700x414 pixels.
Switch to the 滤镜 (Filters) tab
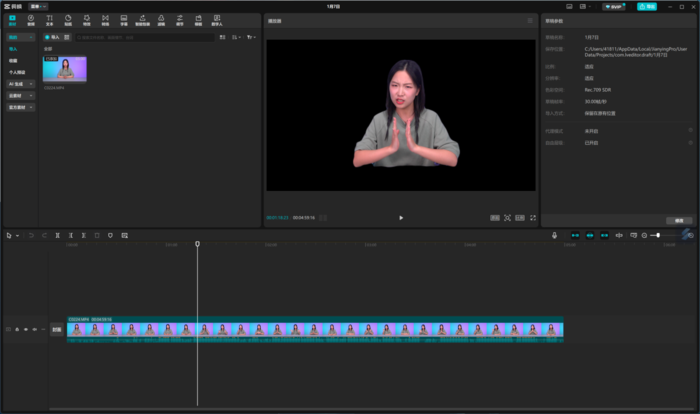click(x=161, y=20)
